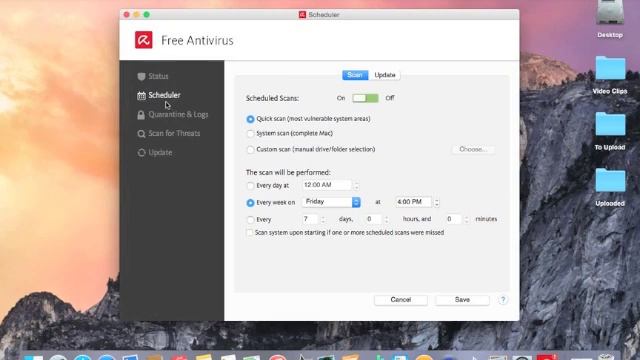The width and height of the screenshot is (640, 360).
Task: Click the minutes interval stepper
Action: pyautogui.click(x=467, y=220)
